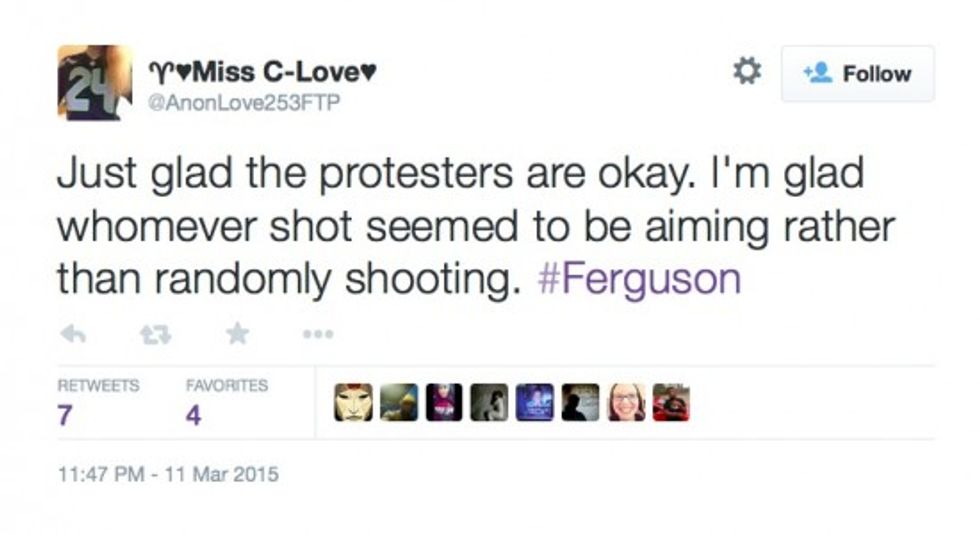Click the smiling woman with glasses avatar
Viewport: 980px width, 535px height.
click(626, 403)
